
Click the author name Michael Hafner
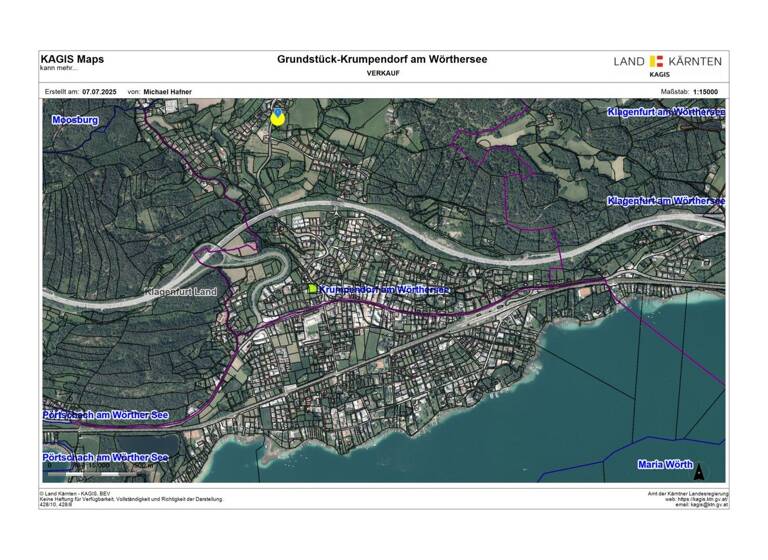click(168, 91)
